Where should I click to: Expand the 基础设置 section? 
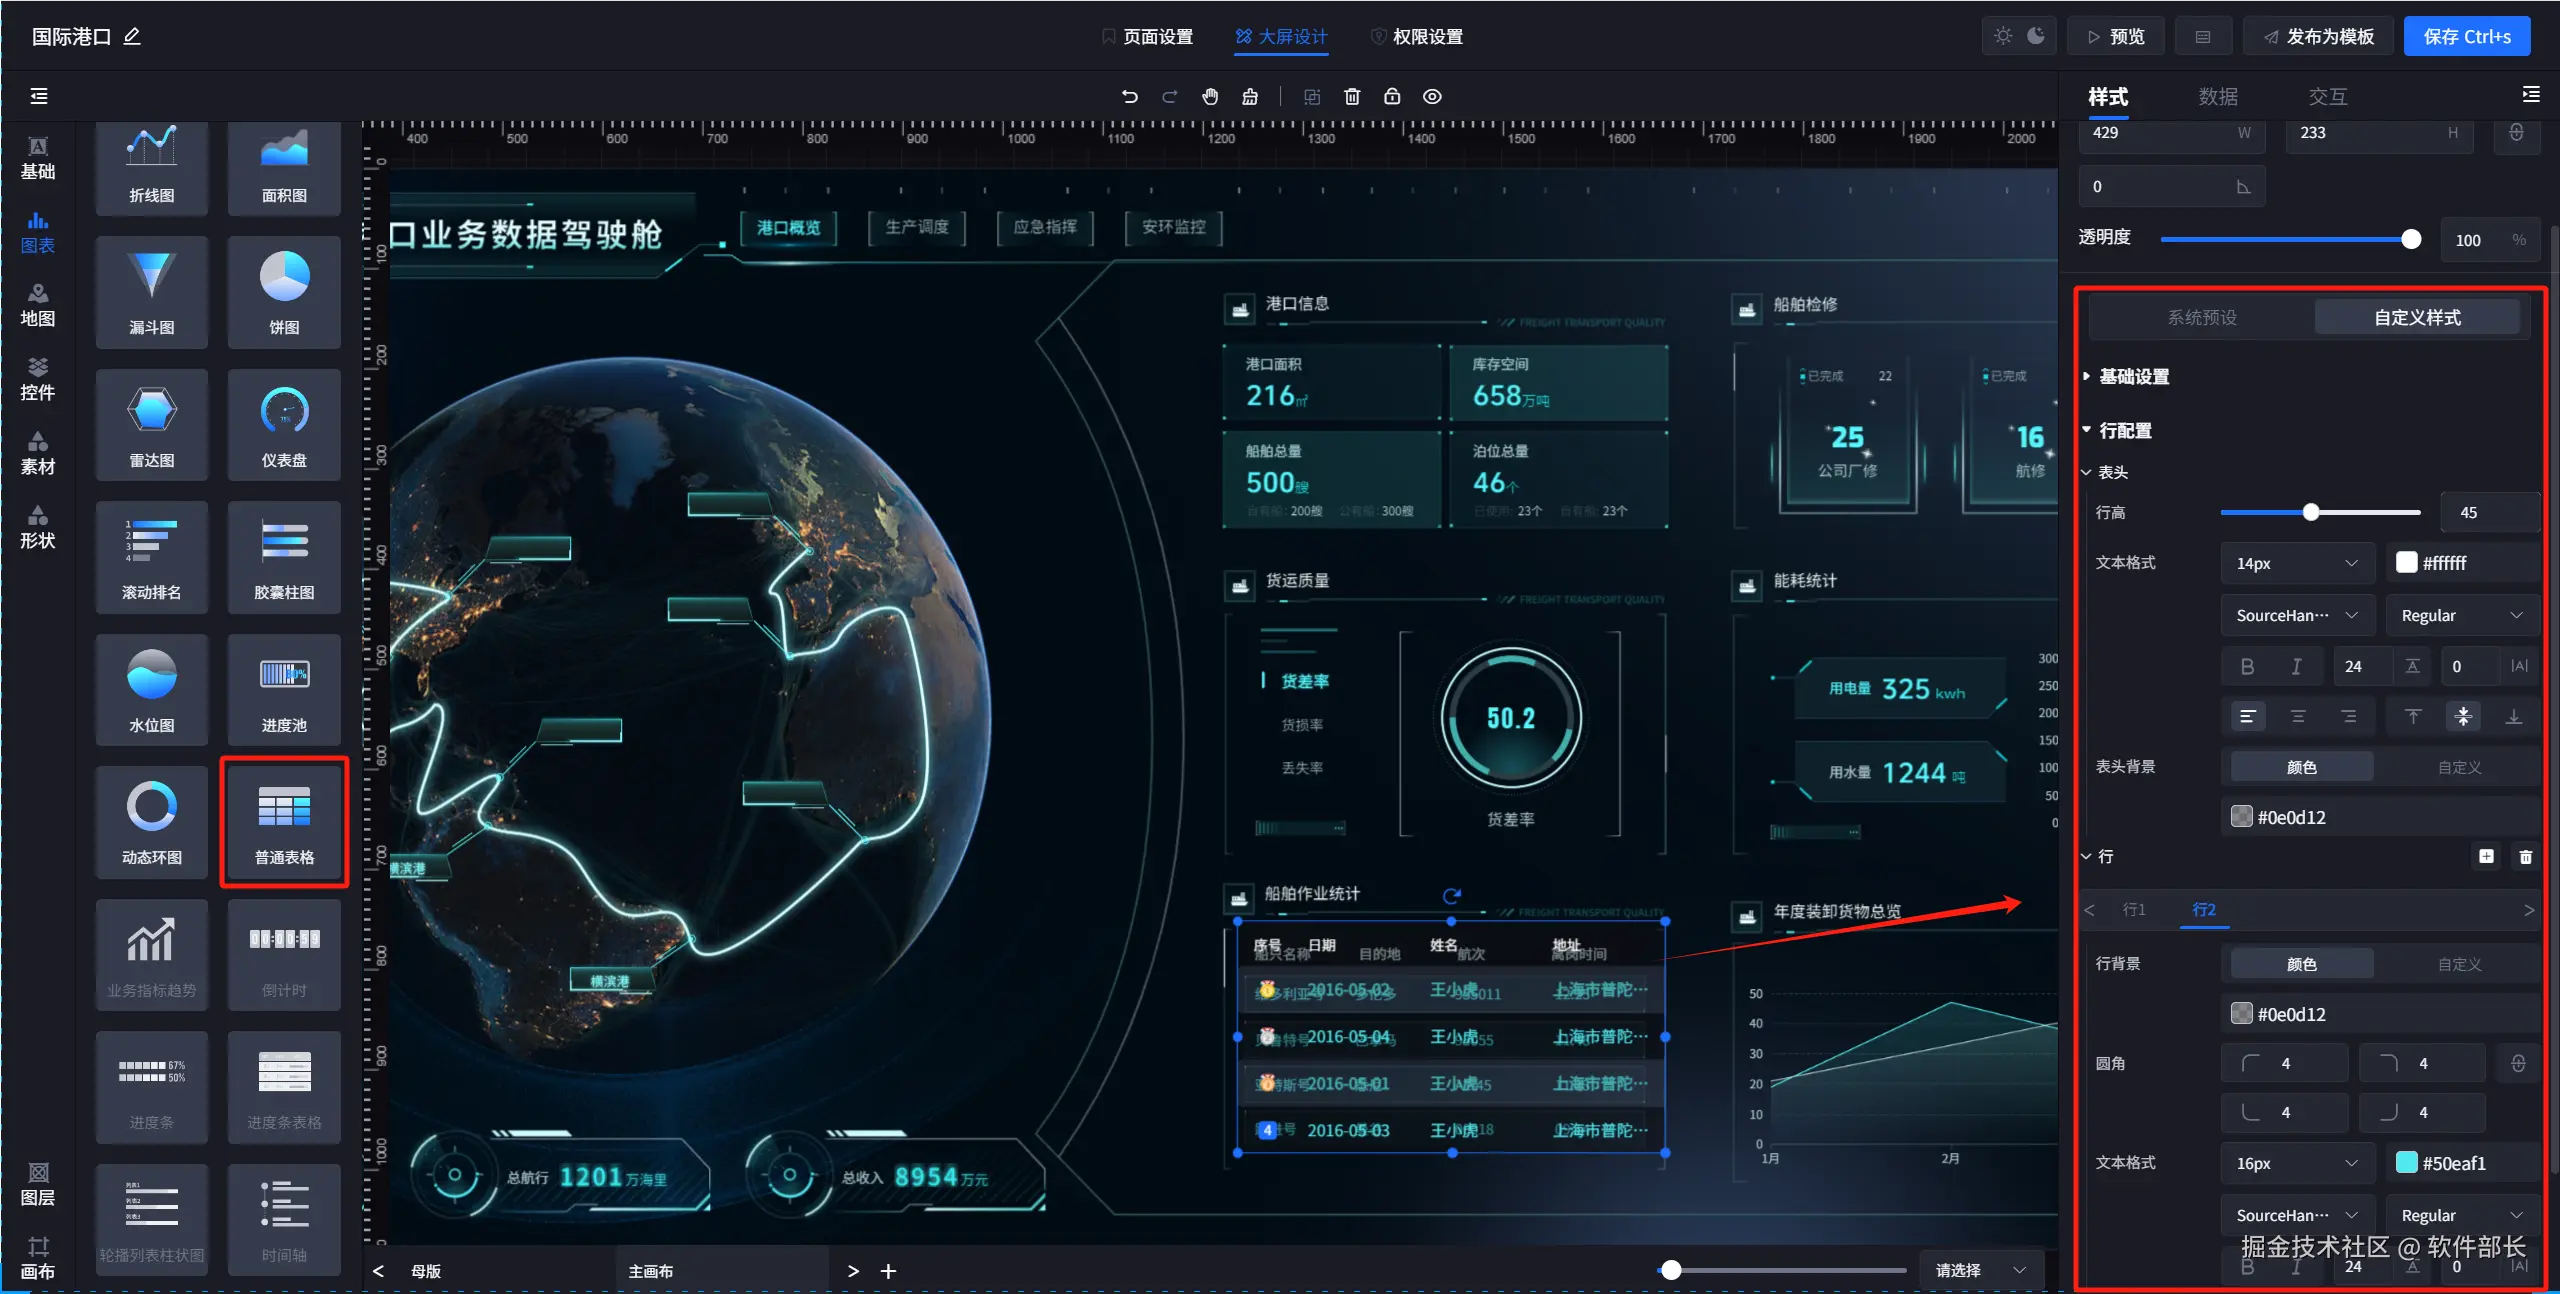point(2133,376)
